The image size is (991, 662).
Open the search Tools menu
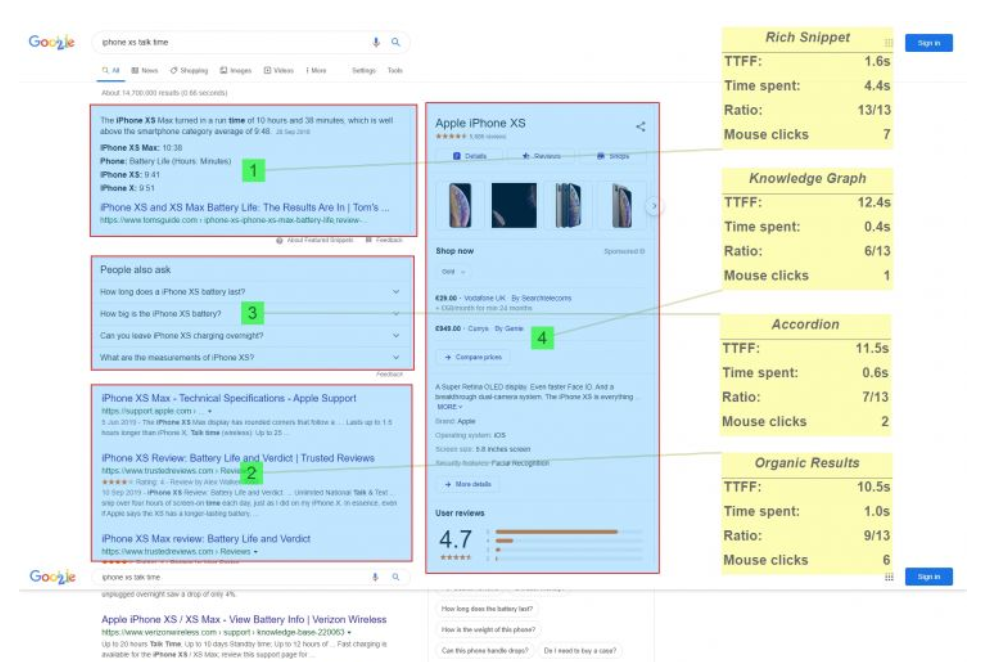[x=395, y=71]
